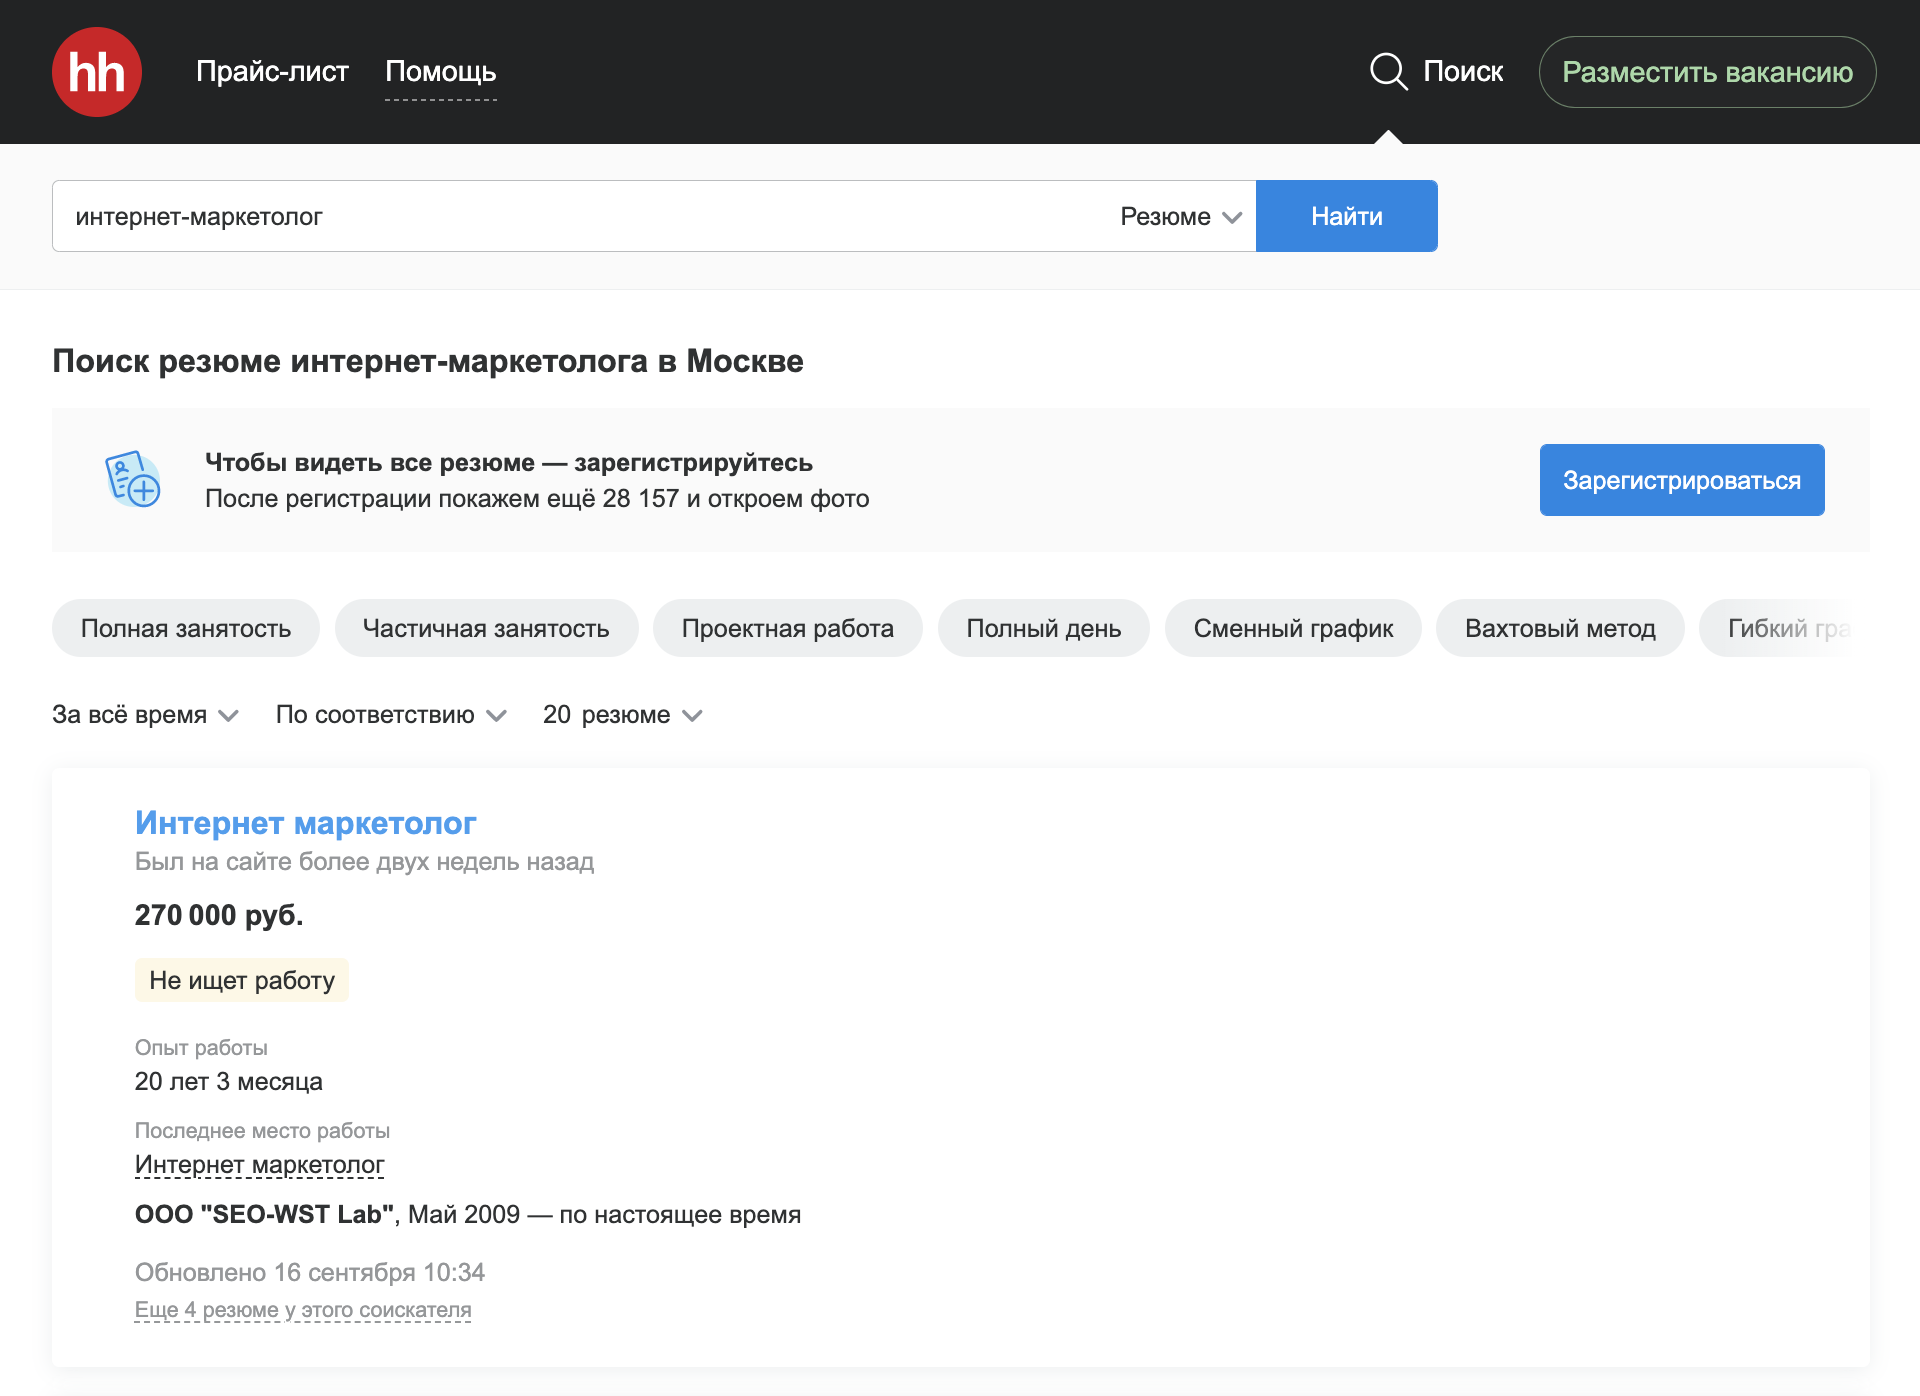Click Чтобы видеть все резюме banner heading
Image resolution: width=1920 pixels, height=1396 pixels.
coord(509,462)
